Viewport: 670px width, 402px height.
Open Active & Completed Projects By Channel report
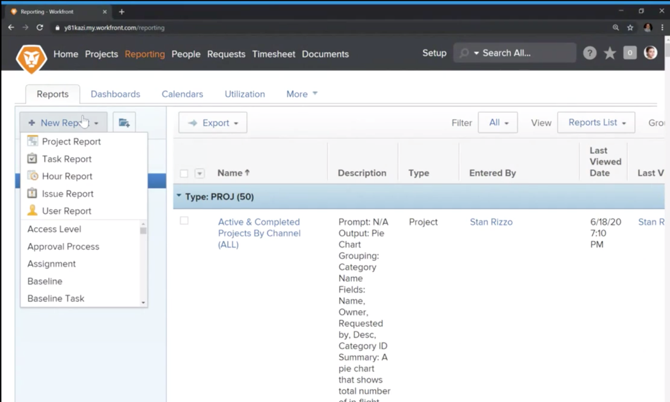pos(259,233)
